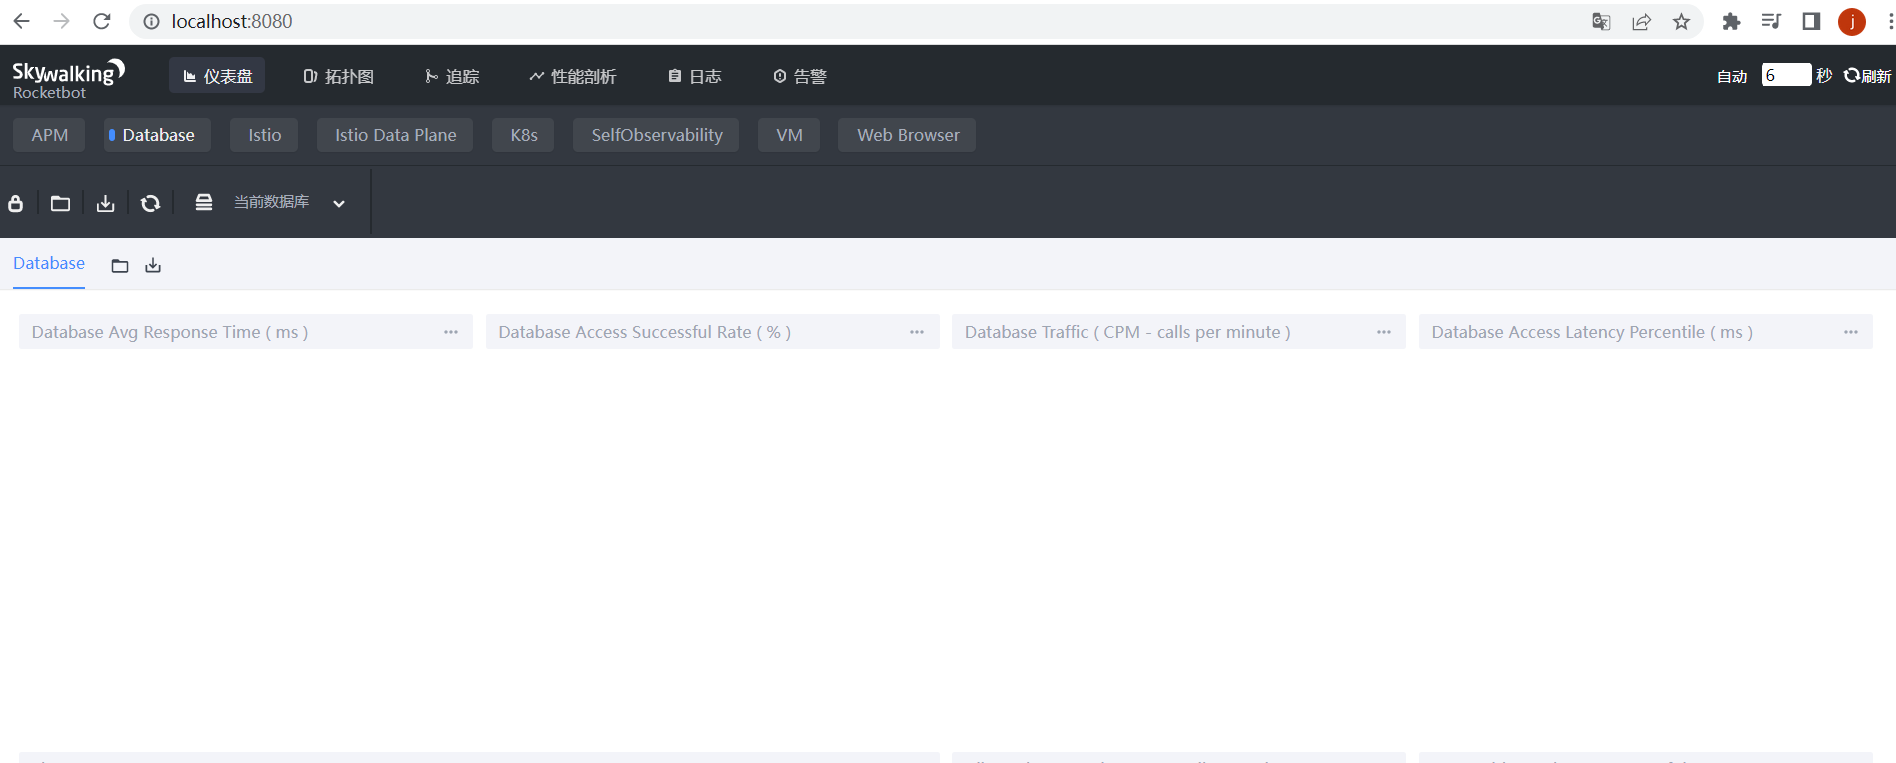Image resolution: width=1896 pixels, height=763 pixels.
Task: Click the SkyWalking Rocketbot logo
Action: [x=68, y=79]
